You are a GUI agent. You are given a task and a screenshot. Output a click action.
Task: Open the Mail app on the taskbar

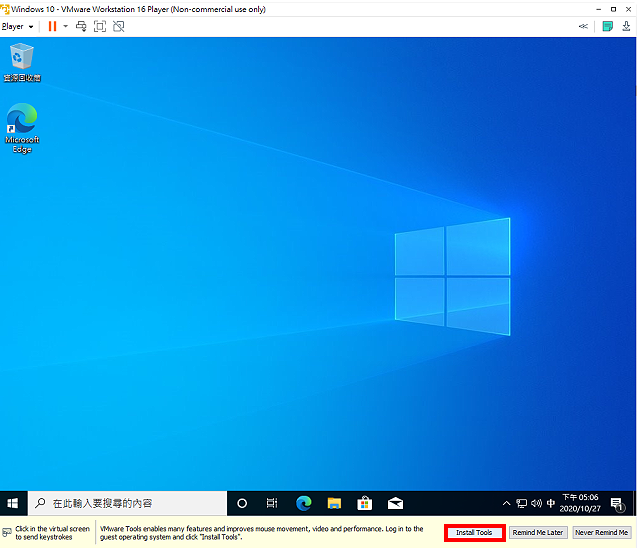(395, 503)
